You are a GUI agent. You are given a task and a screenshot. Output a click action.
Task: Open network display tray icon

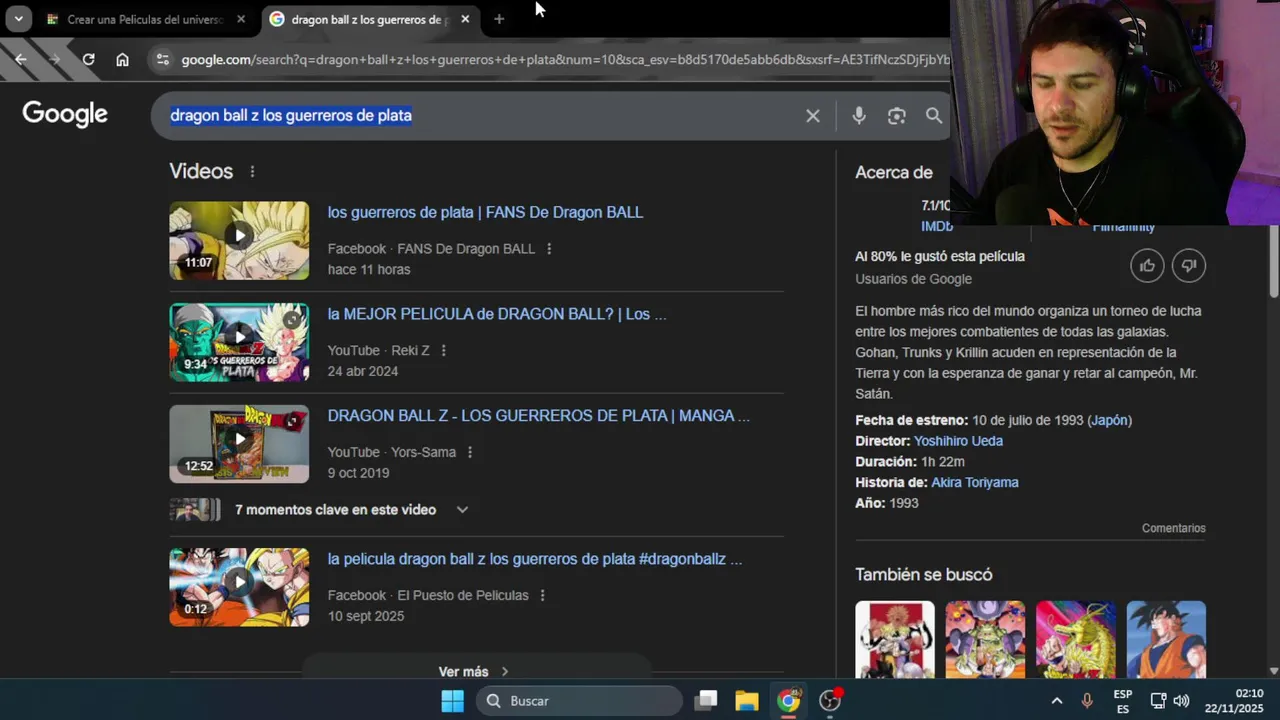tap(1158, 701)
